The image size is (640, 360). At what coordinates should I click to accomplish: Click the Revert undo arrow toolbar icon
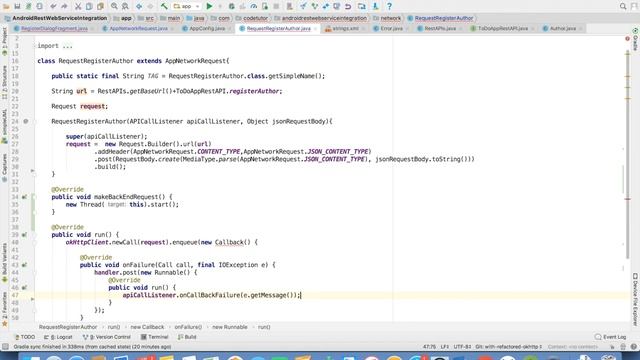point(348,6)
